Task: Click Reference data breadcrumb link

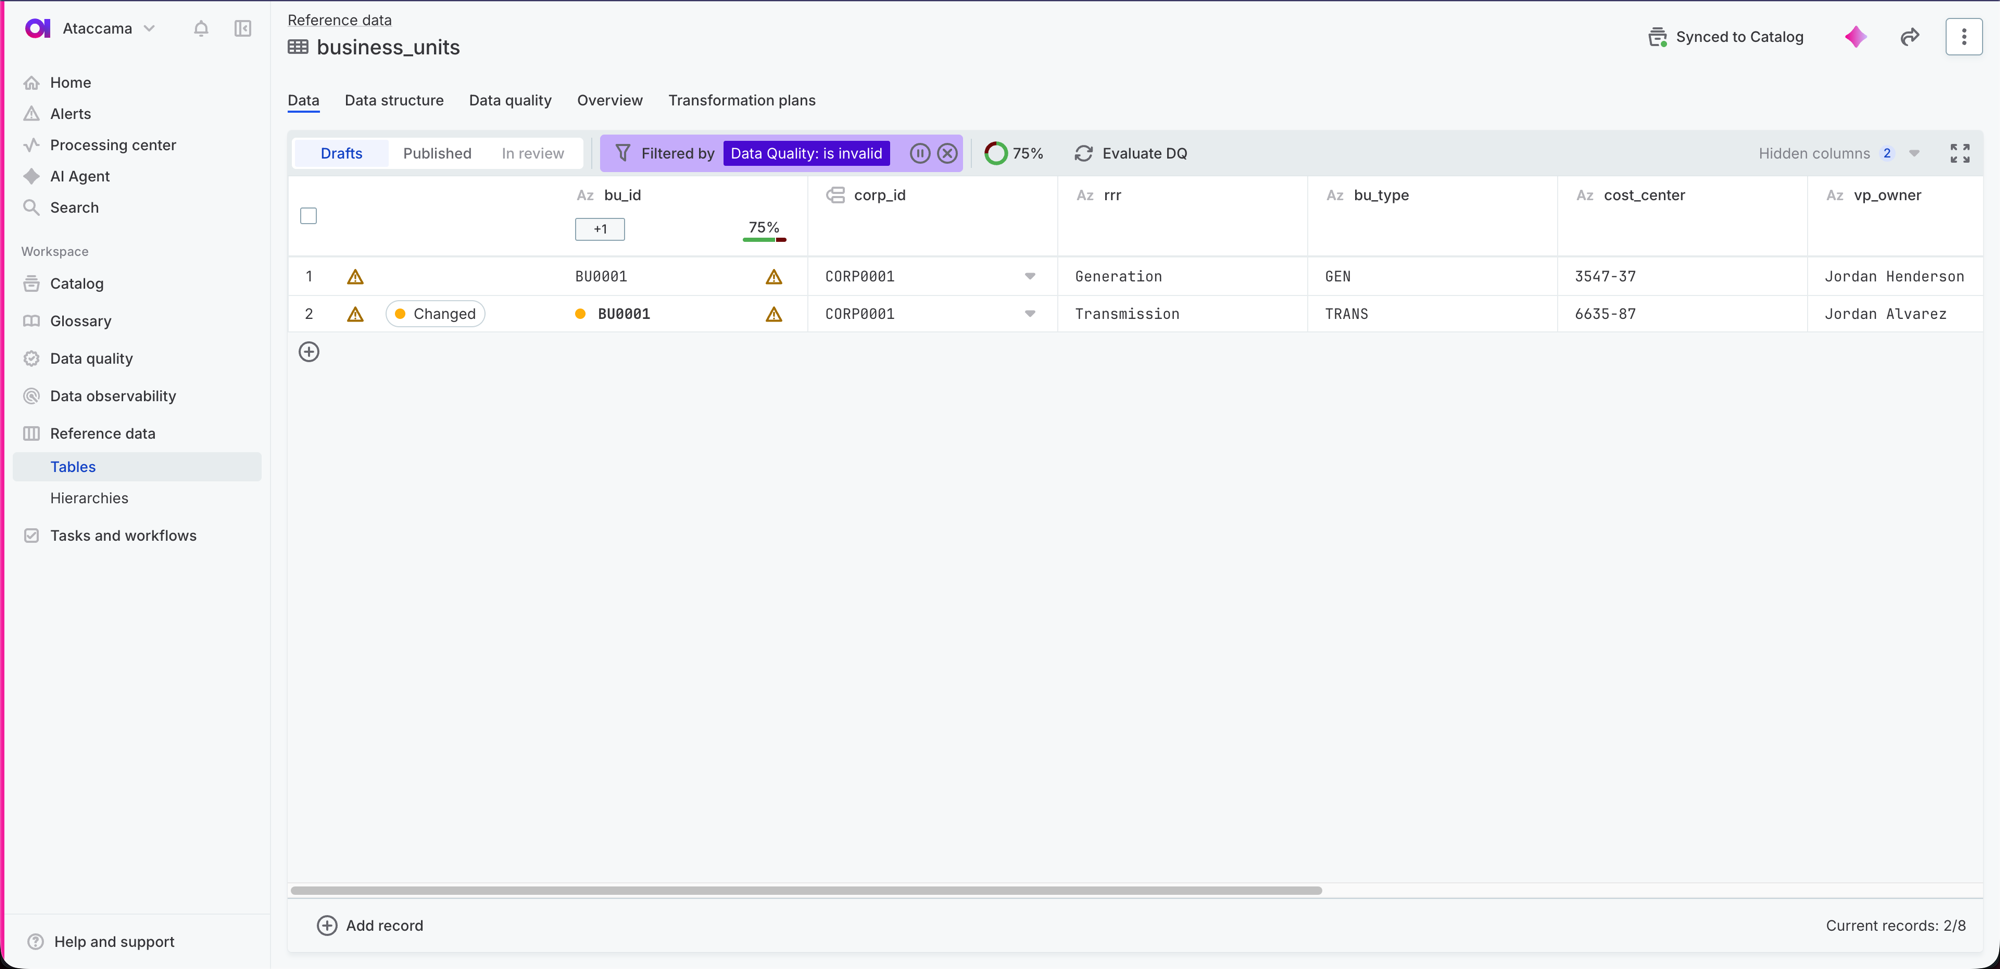Action: click(339, 20)
